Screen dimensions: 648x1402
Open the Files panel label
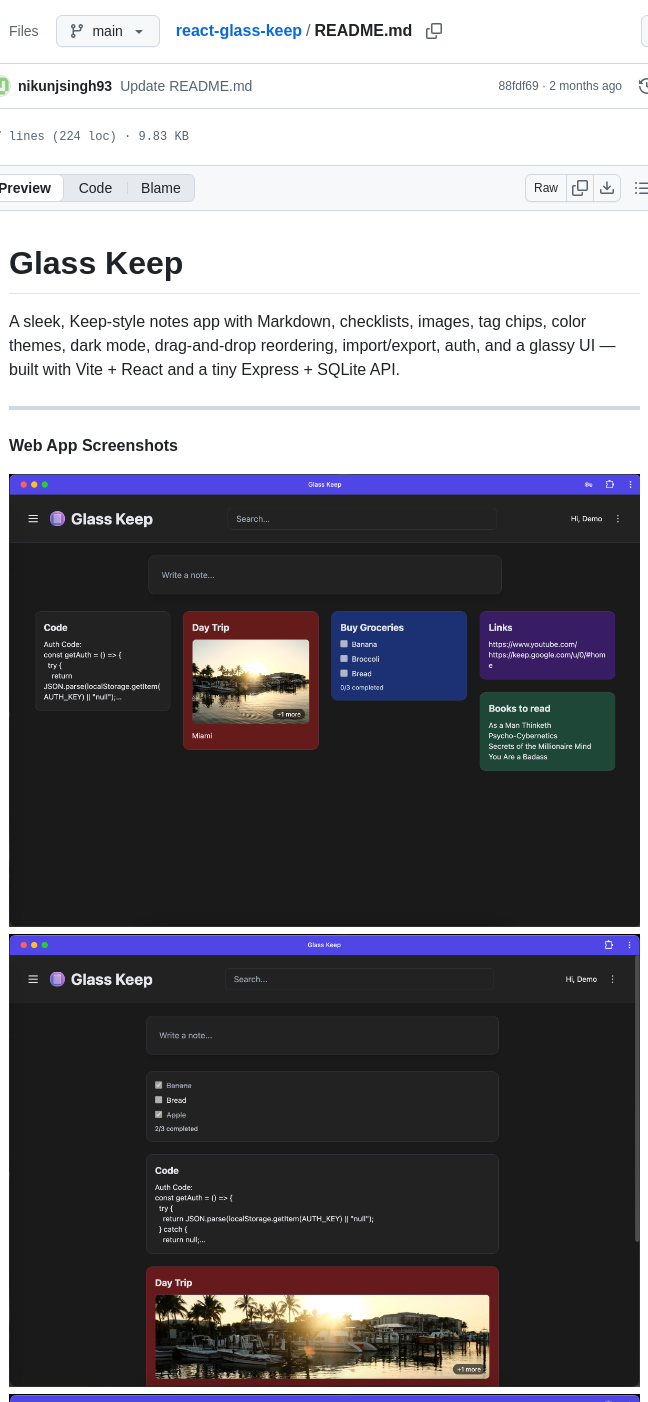coord(24,31)
